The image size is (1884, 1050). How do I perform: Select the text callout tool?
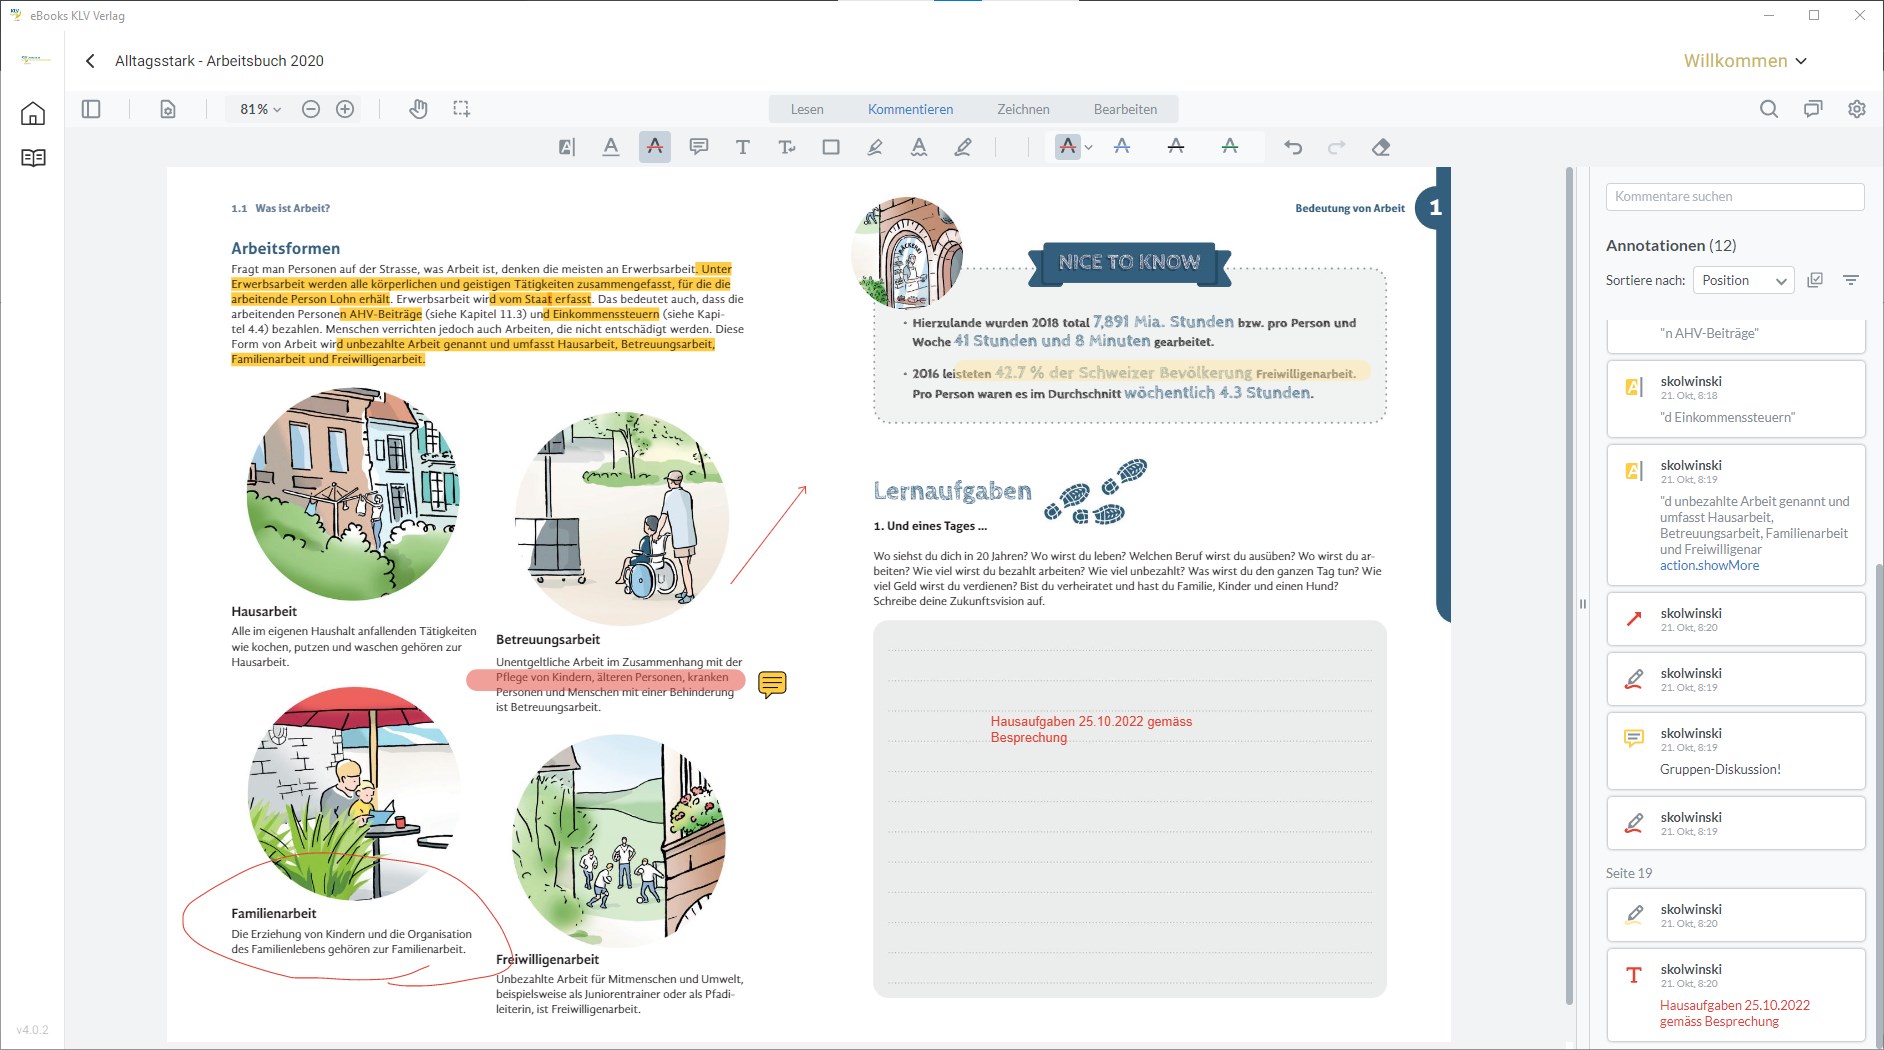[787, 147]
